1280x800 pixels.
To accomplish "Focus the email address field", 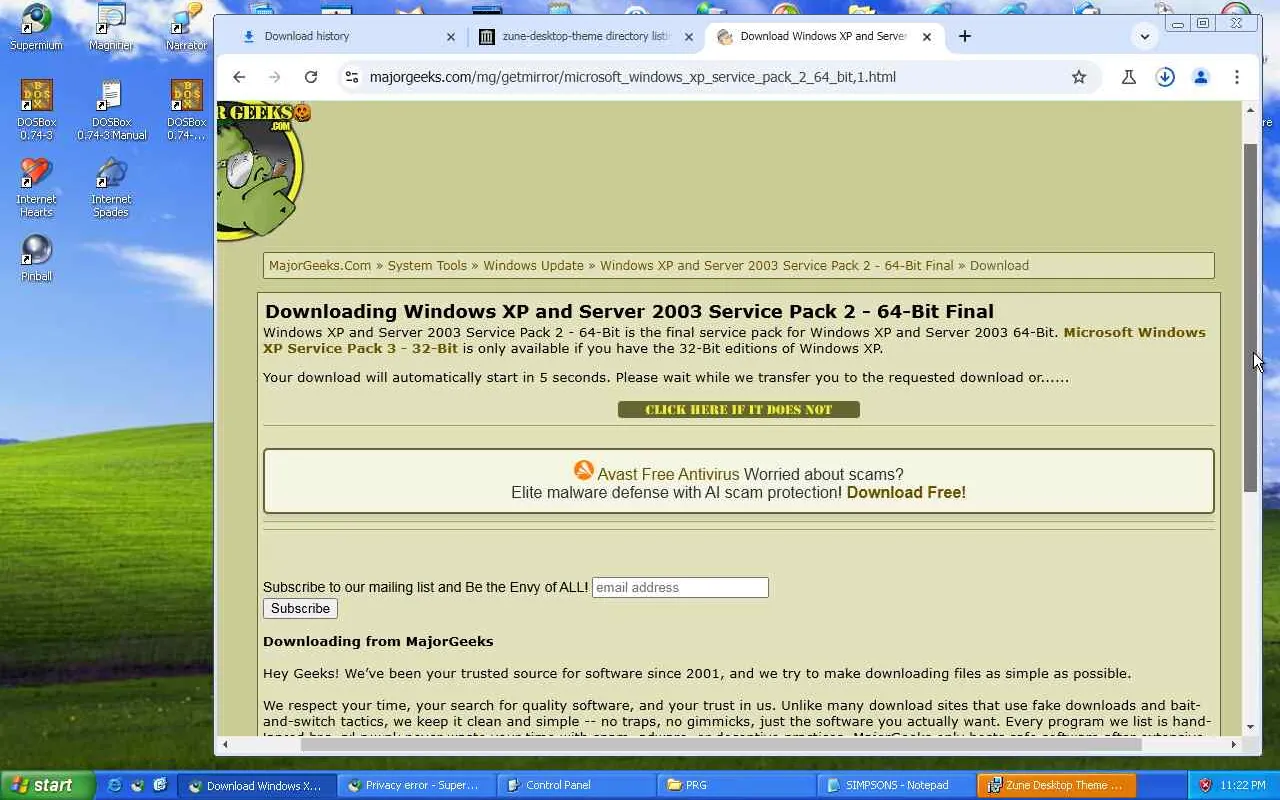I will tap(680, 587).
